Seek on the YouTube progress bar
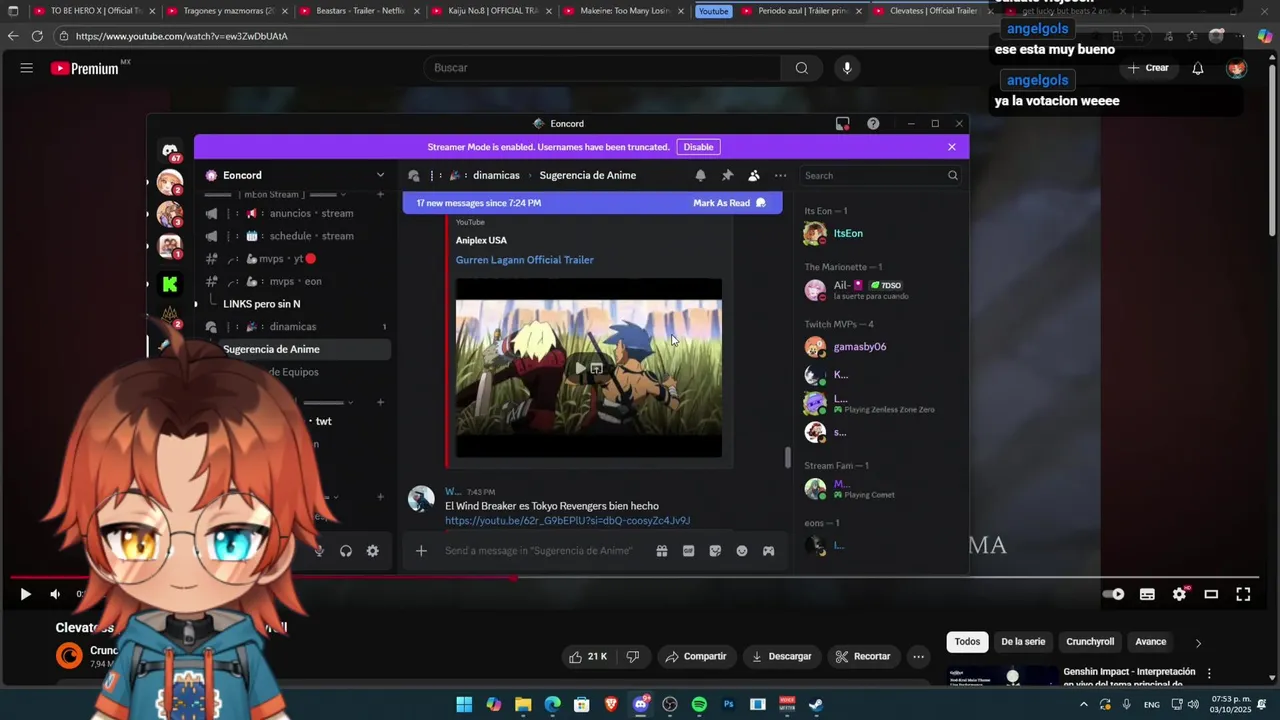This screenshot has height=720, width=1280. tap(635, 578)
